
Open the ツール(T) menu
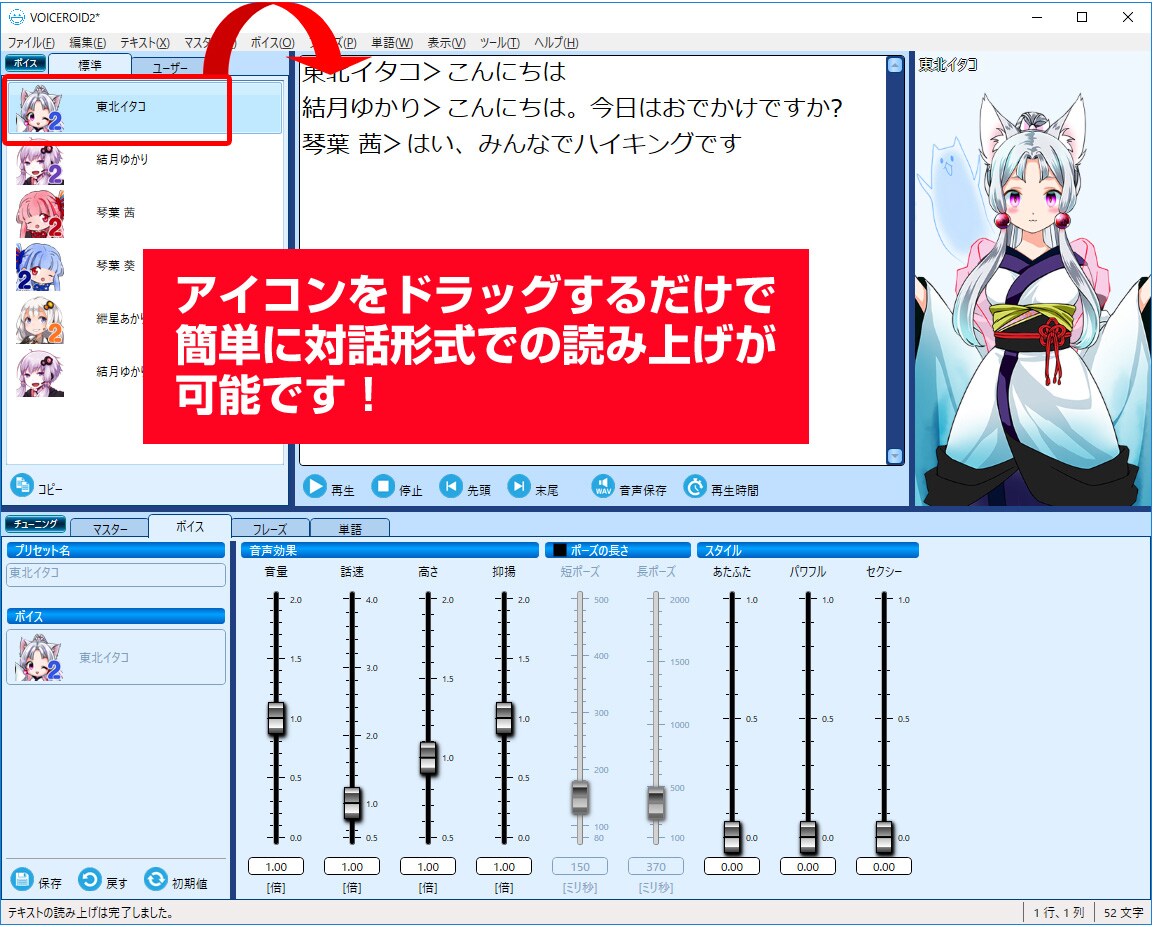point(500,43)
